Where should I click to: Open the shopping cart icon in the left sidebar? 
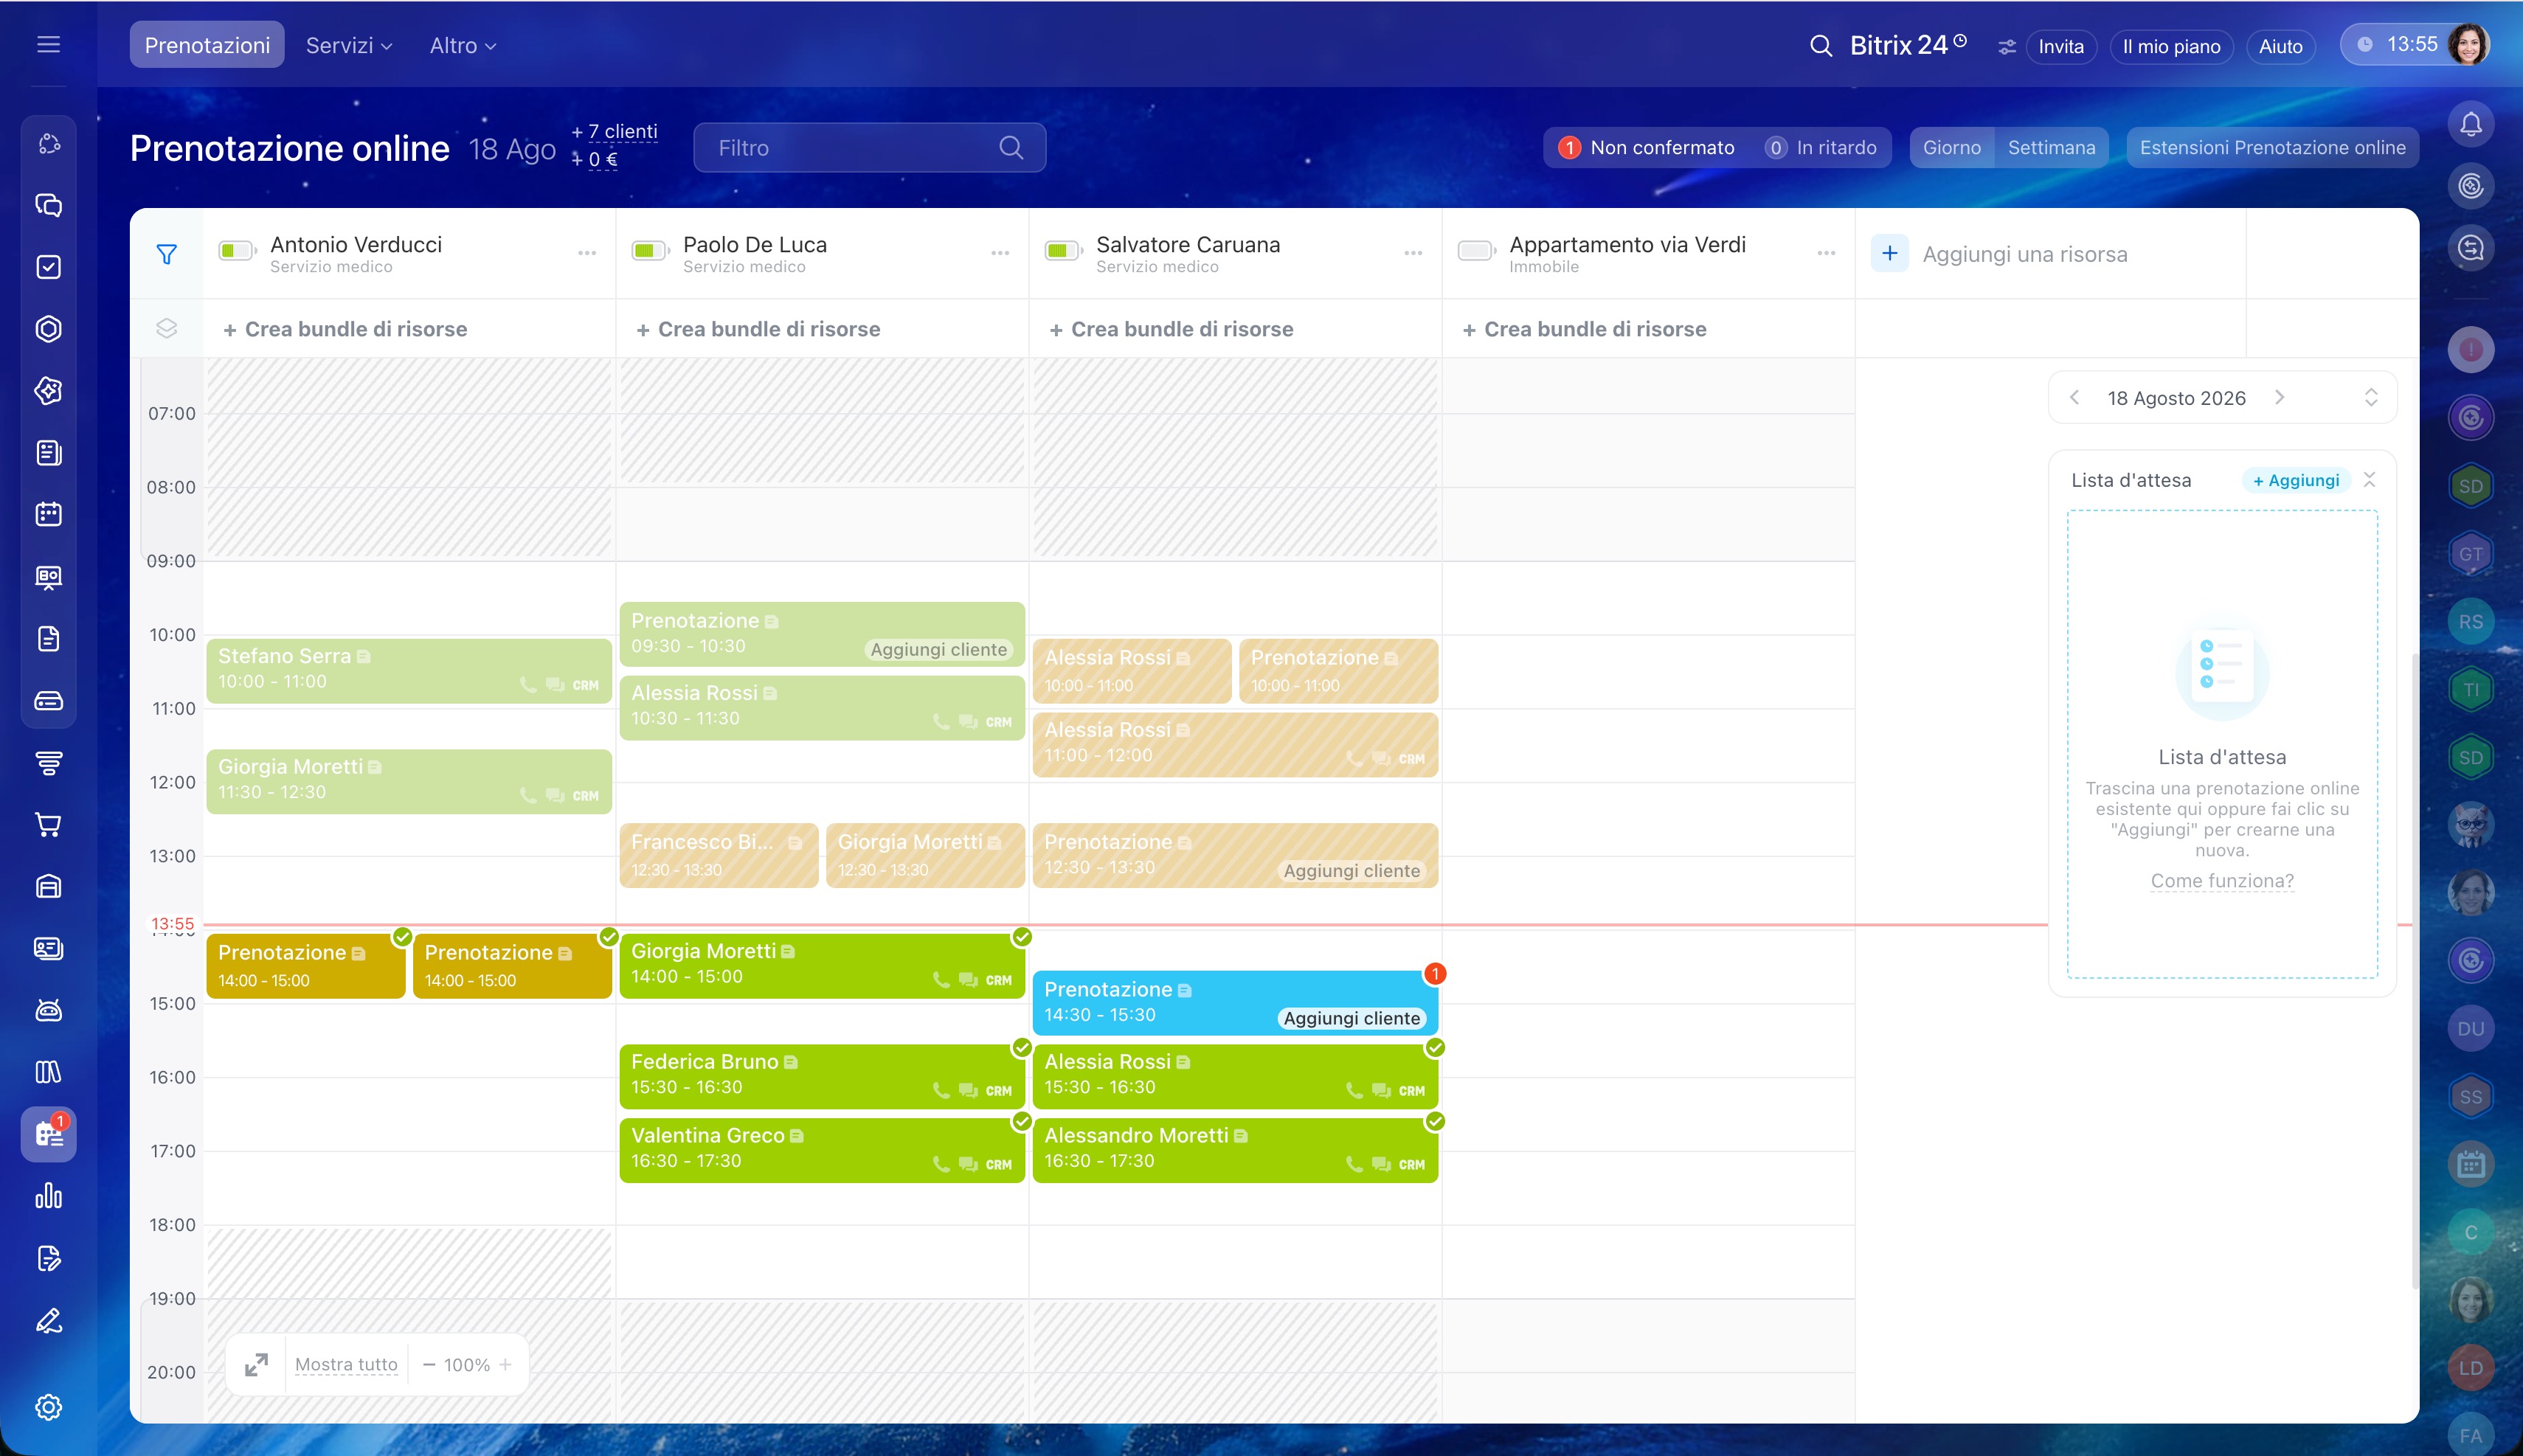pos(48,824)
